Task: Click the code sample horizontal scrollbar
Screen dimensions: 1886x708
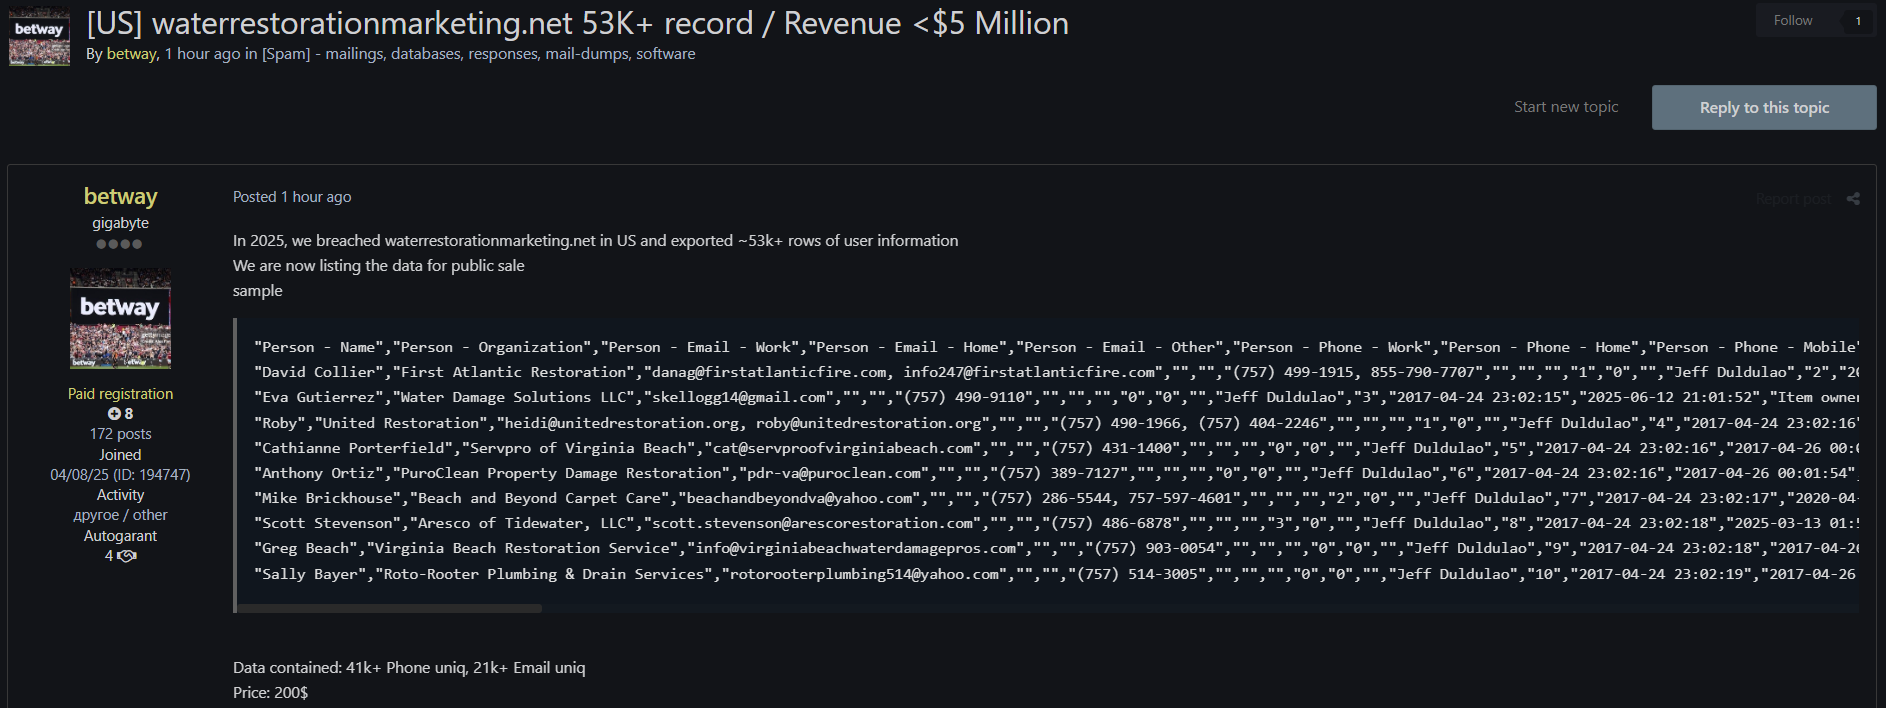Action: pos(390,608)
